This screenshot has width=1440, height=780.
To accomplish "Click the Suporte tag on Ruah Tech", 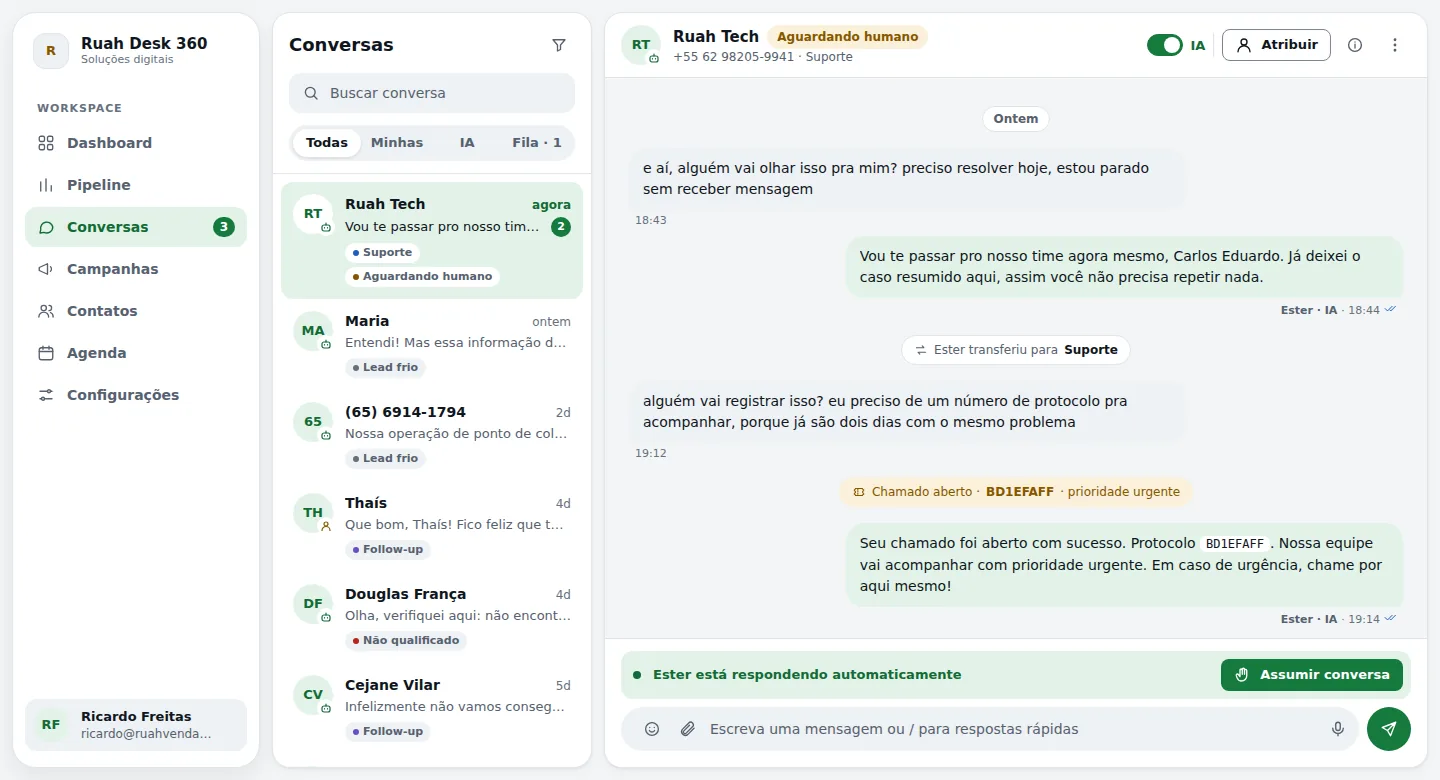I will point(382,253).
